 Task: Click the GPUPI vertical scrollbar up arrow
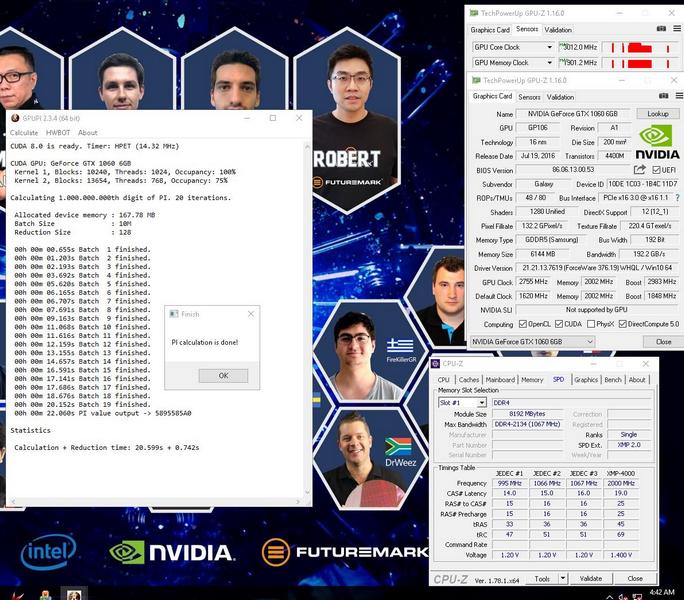tap(307, 146)
